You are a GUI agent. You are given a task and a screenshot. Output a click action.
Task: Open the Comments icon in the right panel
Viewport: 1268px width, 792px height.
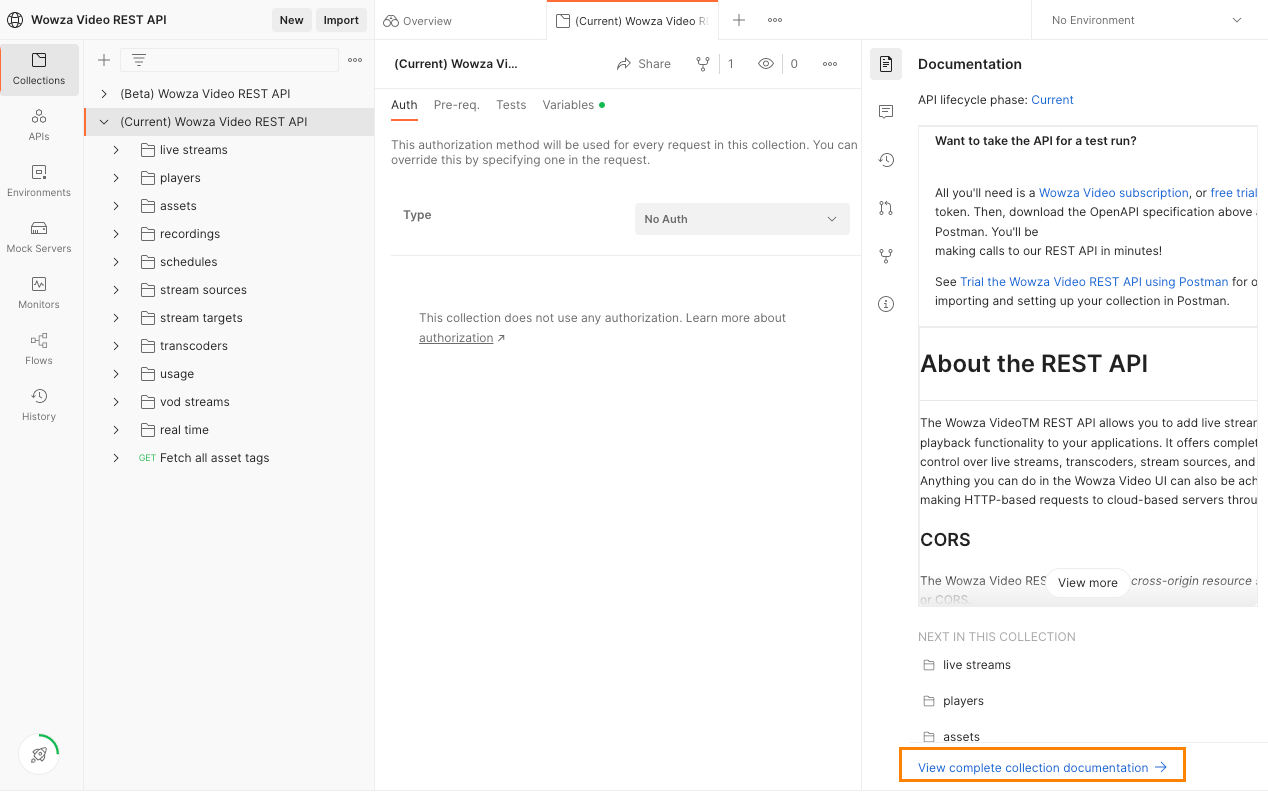[x=886, y=112]
